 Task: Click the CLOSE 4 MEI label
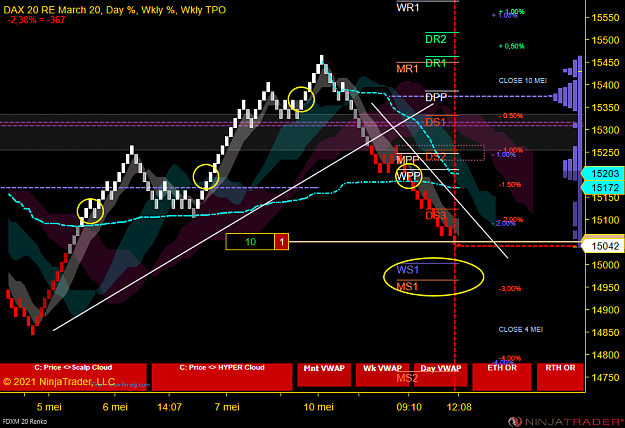point(521,330)
